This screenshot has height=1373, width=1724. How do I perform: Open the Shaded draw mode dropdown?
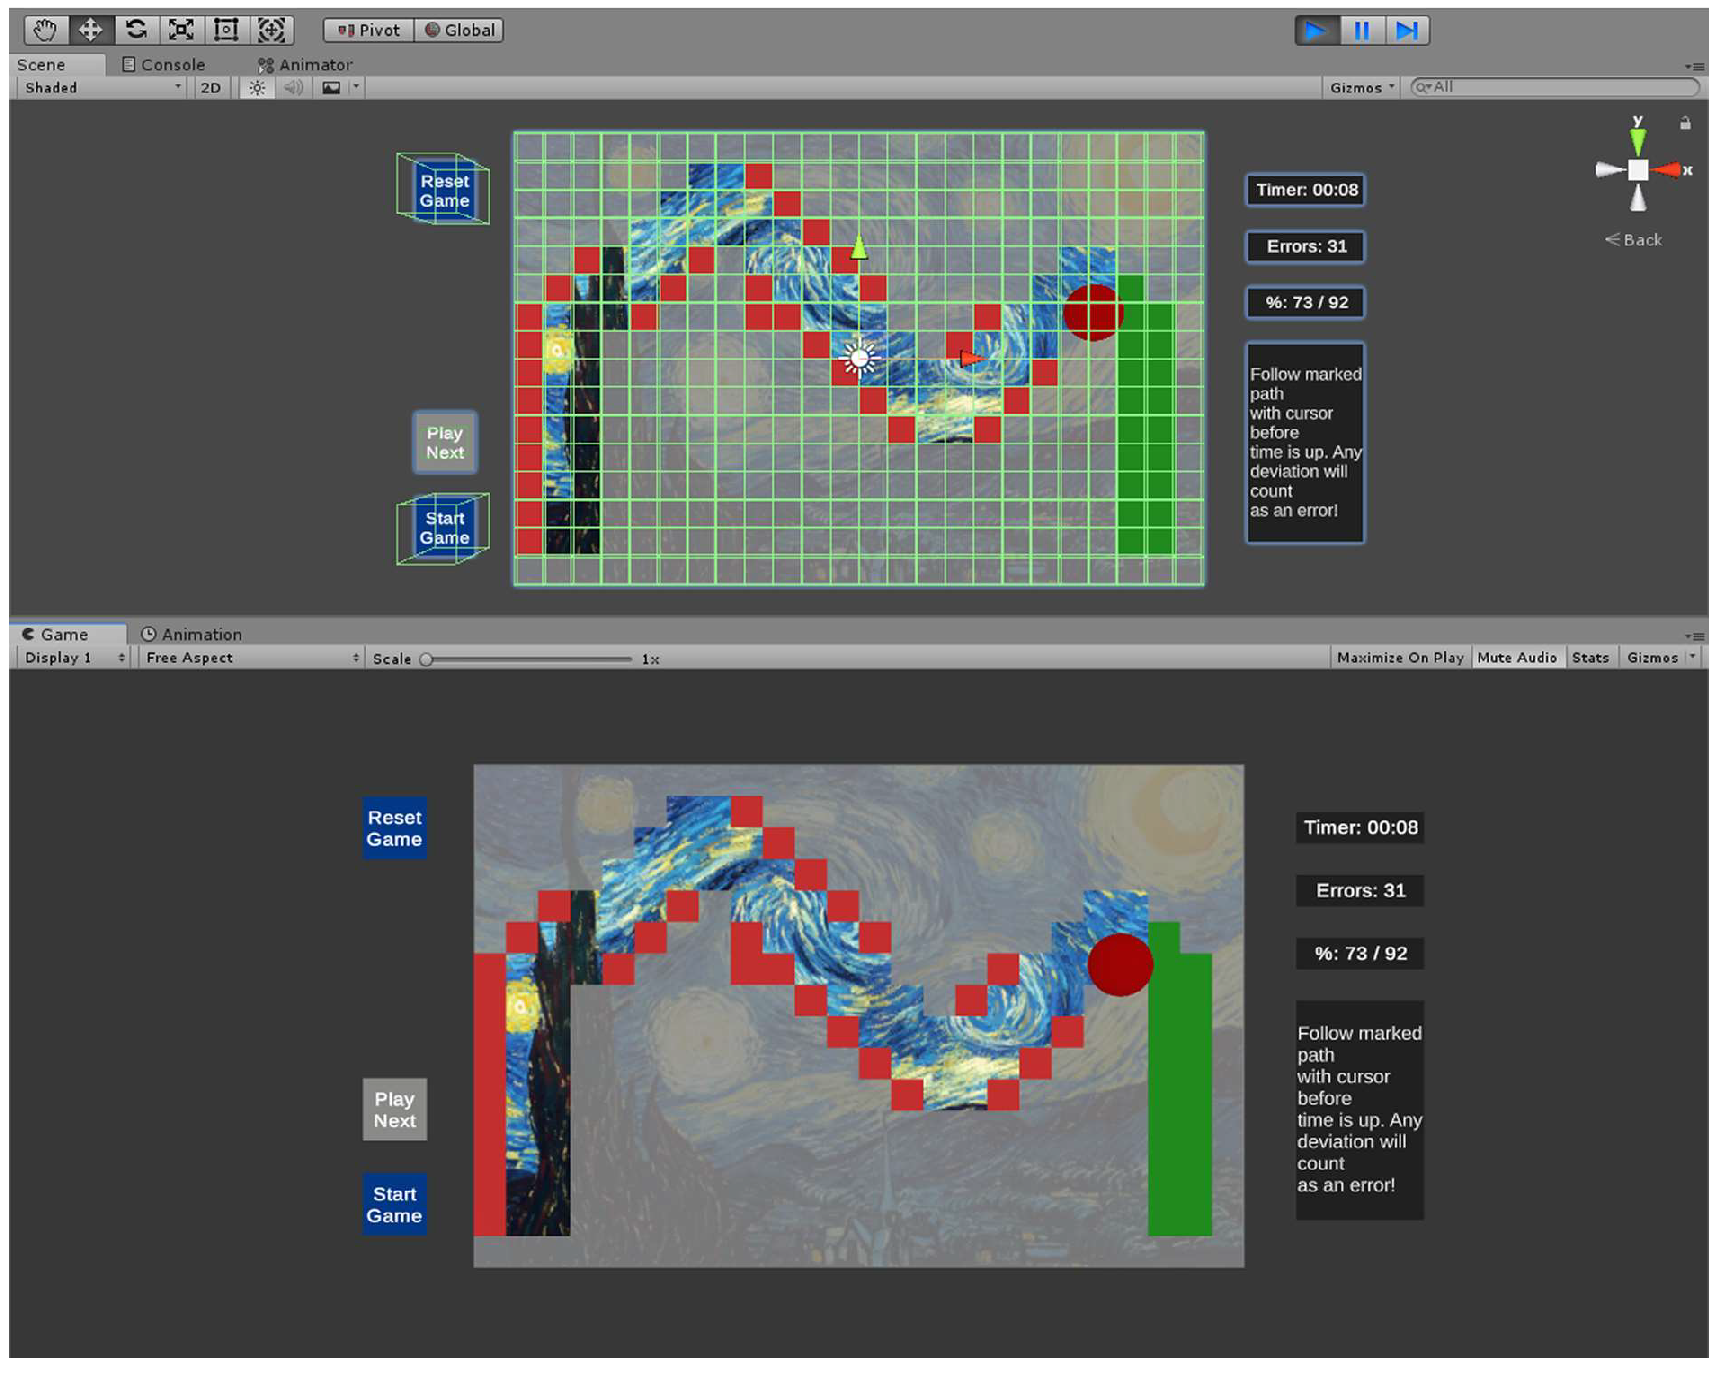pos(102,88)
